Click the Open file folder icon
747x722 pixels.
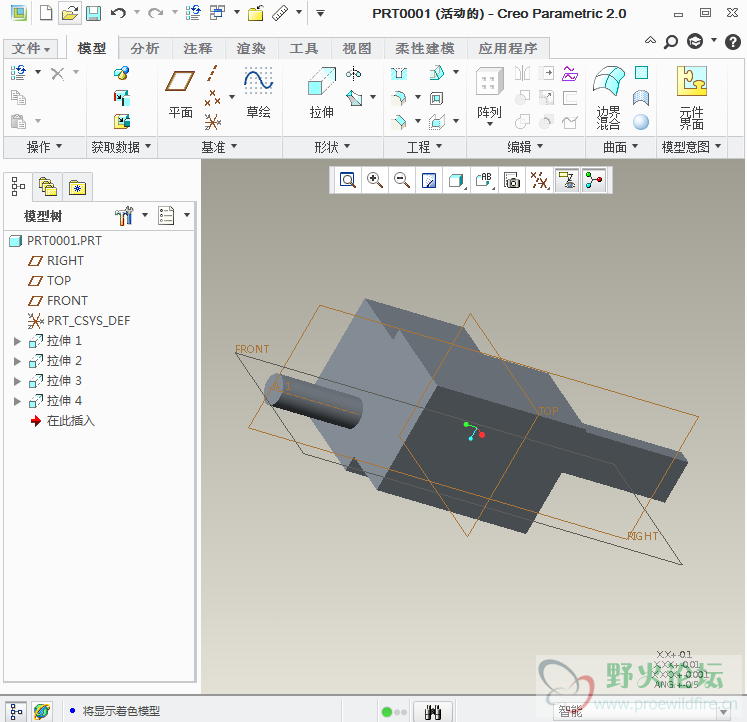(x=70, y=13)
